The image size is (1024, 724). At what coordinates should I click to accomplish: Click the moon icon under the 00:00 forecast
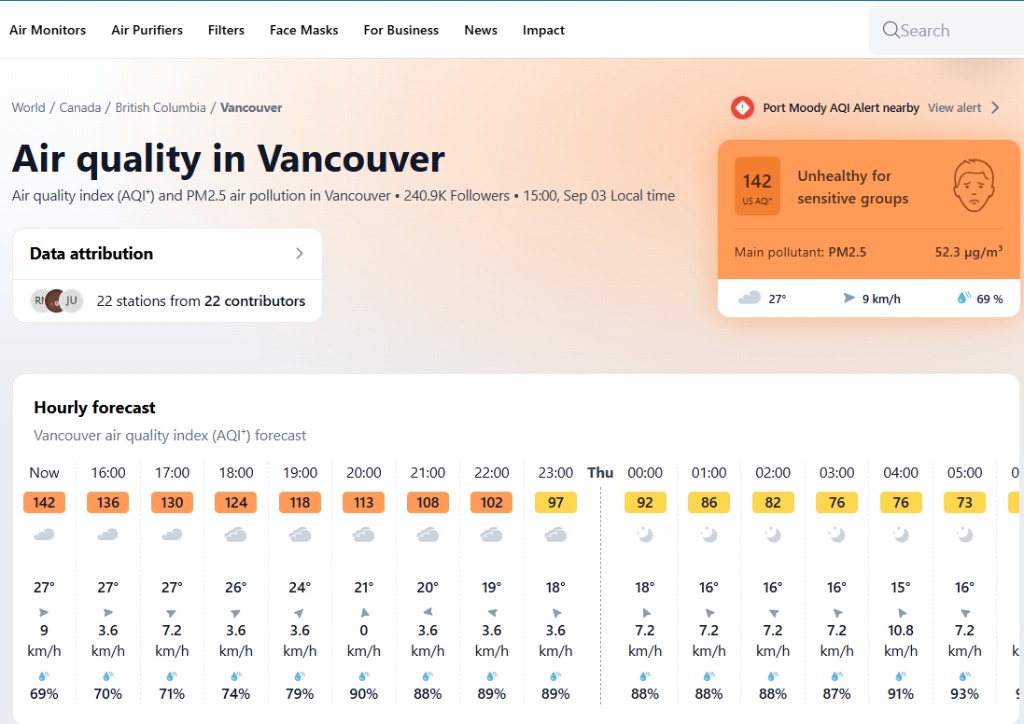[645, 535]
